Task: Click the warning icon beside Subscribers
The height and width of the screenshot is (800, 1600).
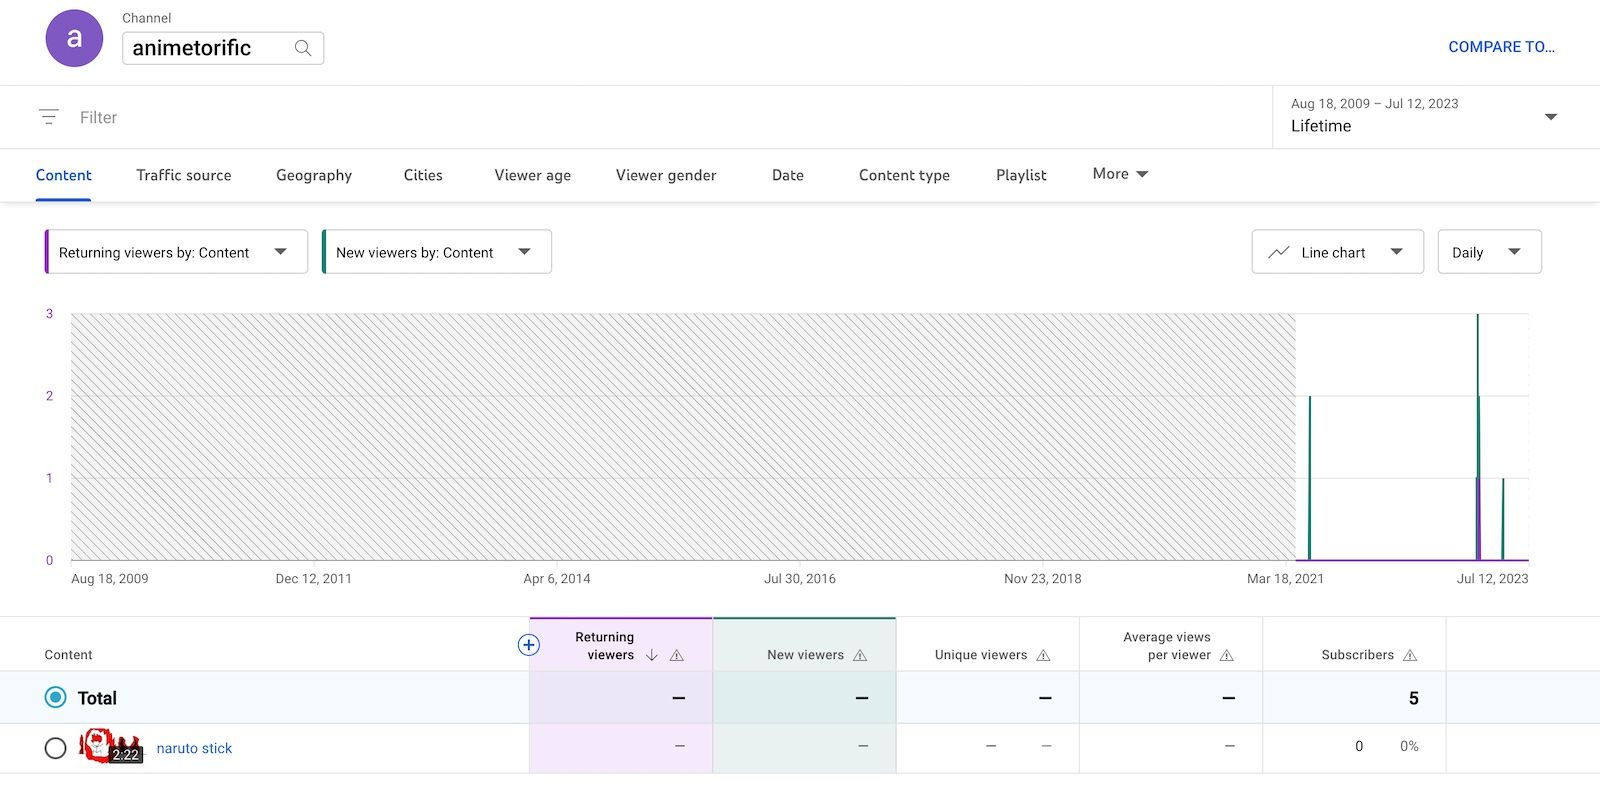Action: coord(1410,655)
